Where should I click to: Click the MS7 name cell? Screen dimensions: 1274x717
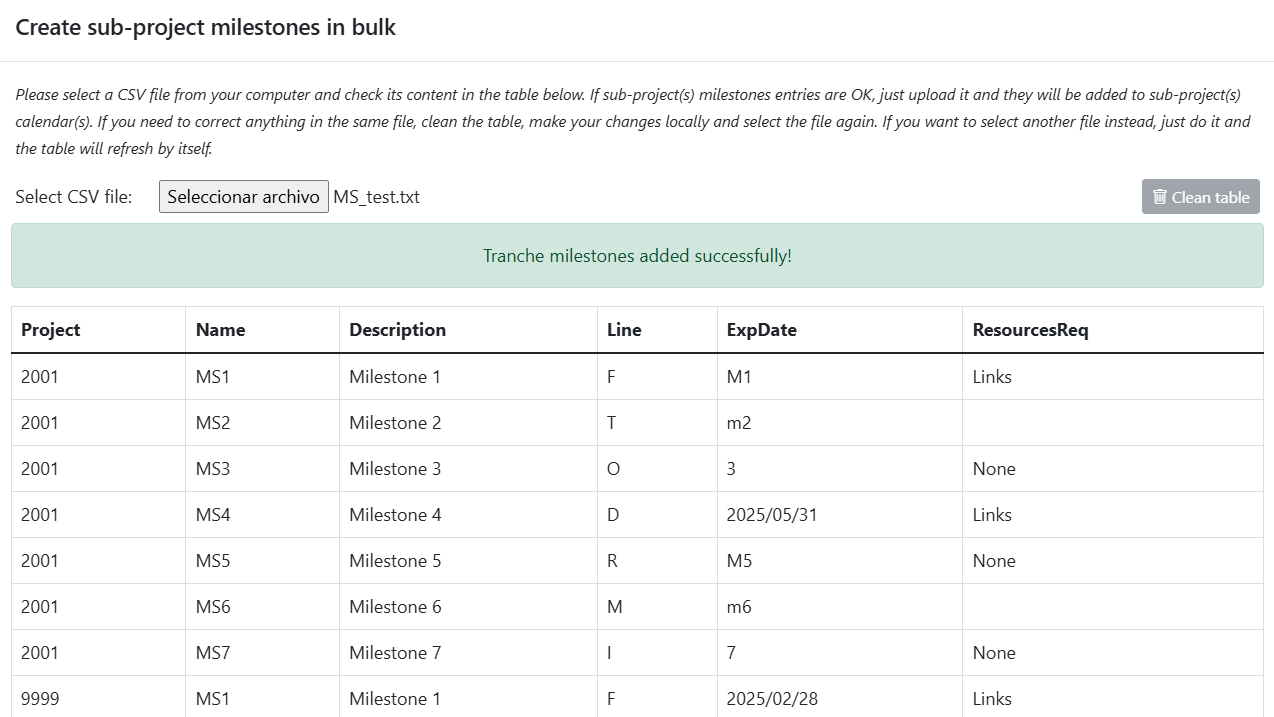pyautogui.click(x=263, y=653)
